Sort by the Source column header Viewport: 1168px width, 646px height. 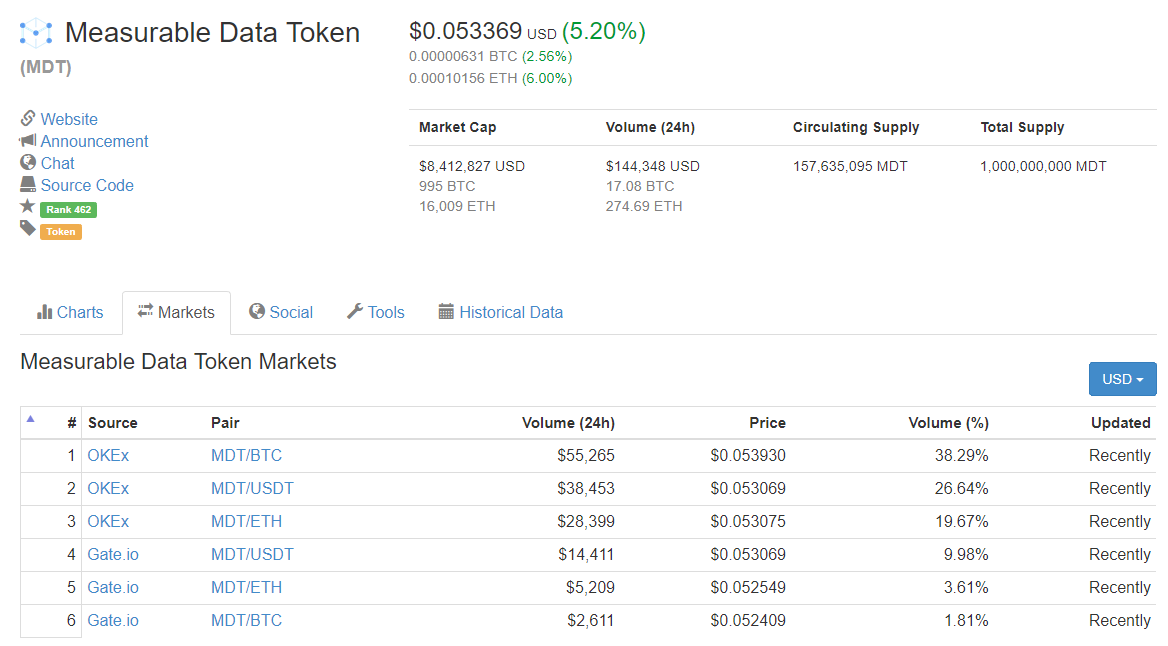[112, 422]
